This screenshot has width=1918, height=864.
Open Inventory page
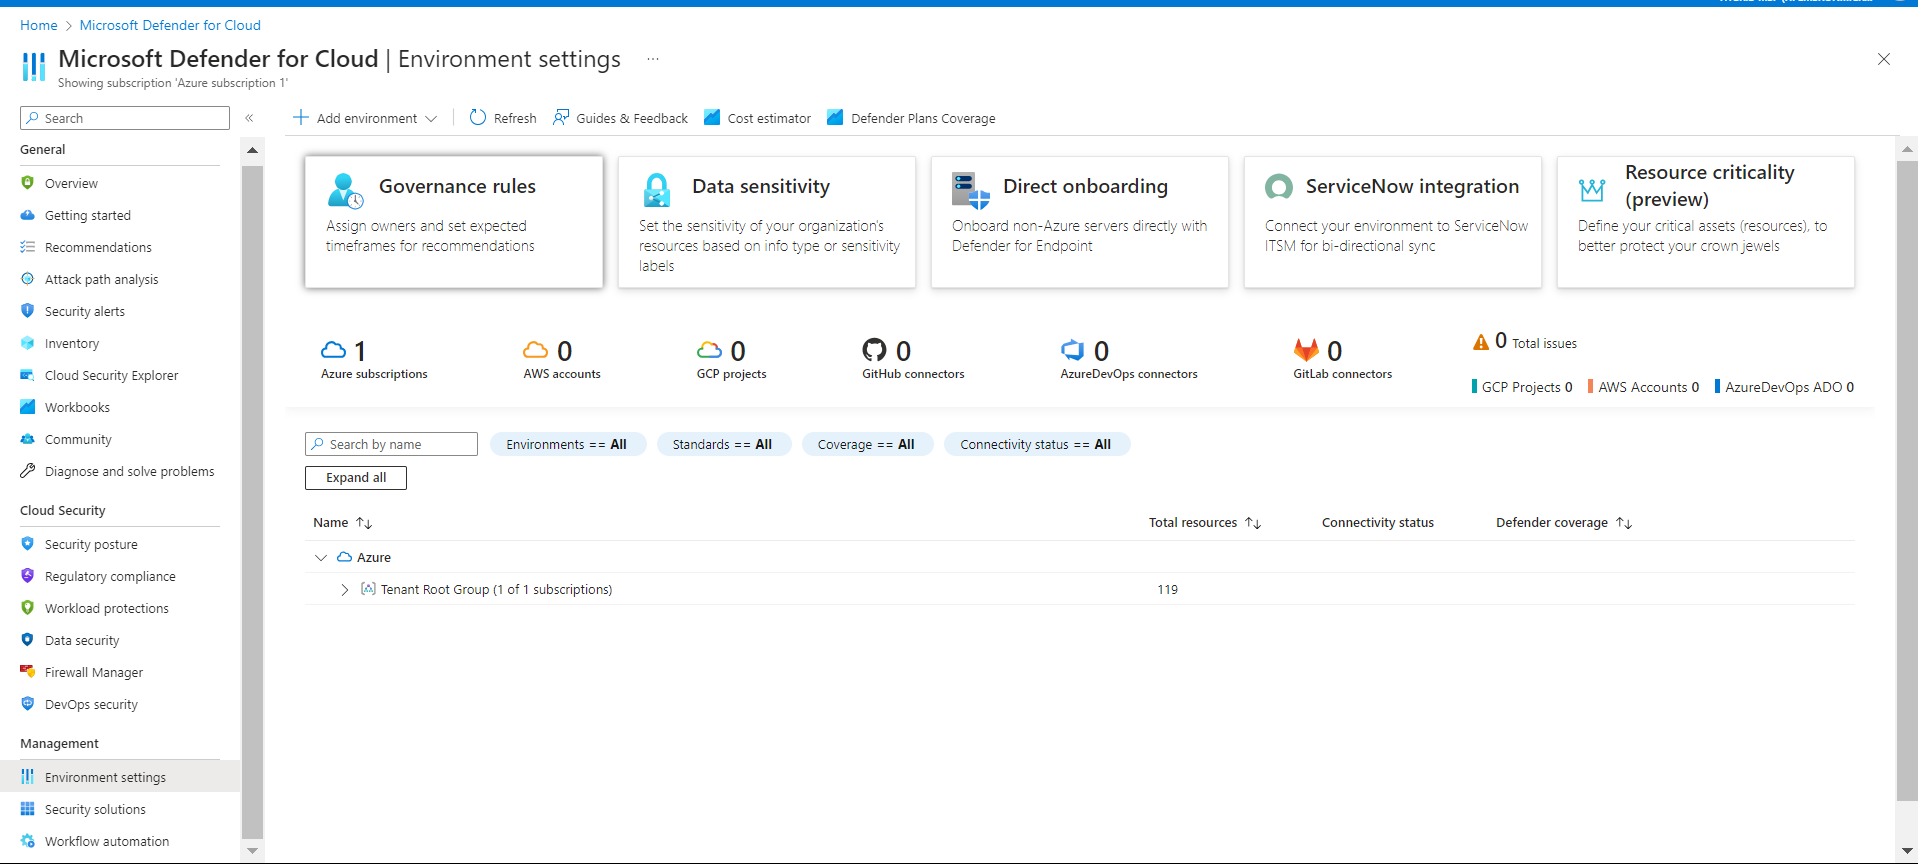click(x=72, y=343)
